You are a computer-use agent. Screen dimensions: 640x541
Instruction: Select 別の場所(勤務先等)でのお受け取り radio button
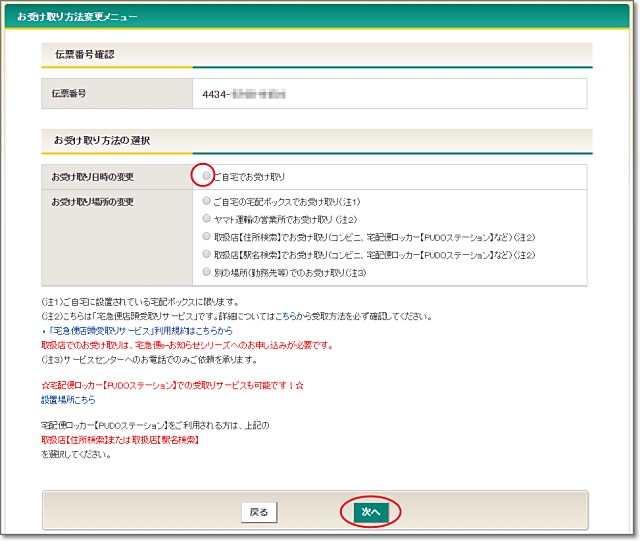tap(207, 272)
